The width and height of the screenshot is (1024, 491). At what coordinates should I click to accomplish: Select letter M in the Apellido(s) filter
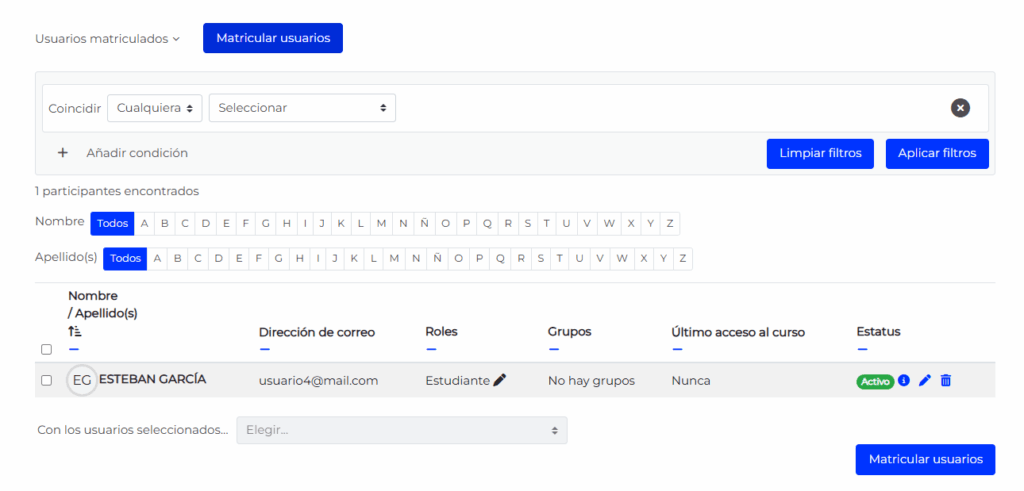(395, 259)
